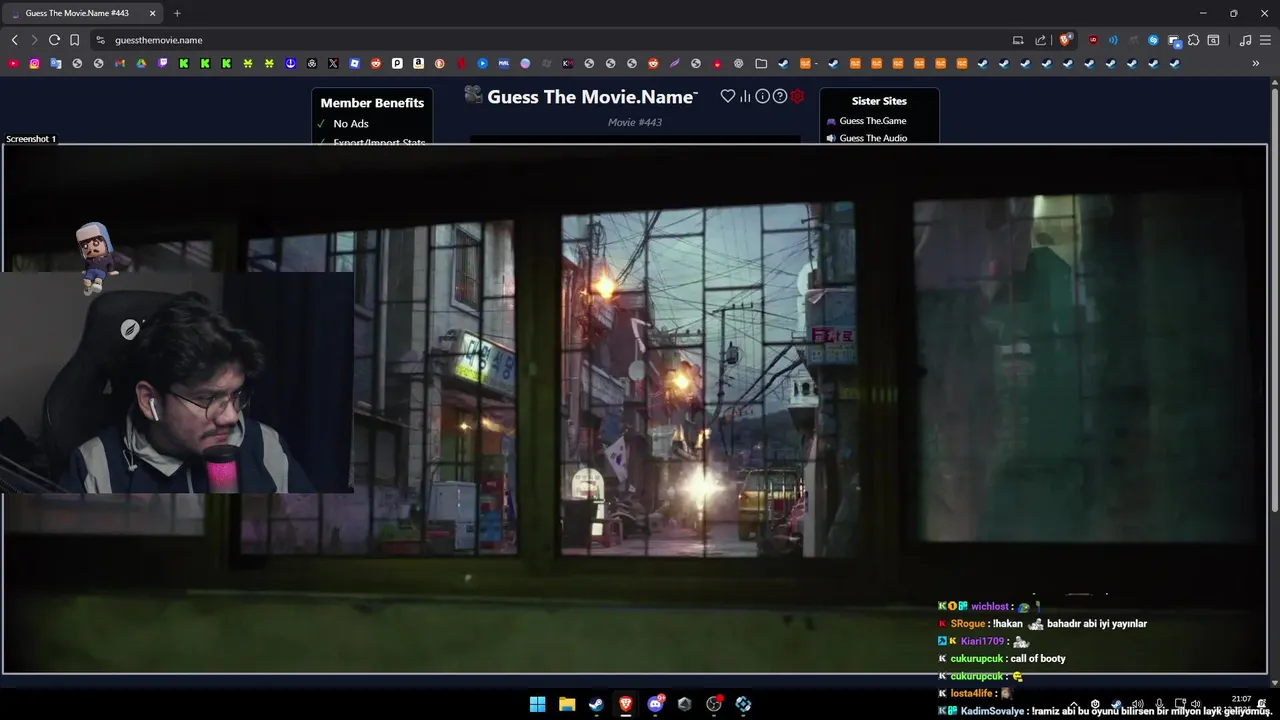Image resolution: width=1280 pixels, height=720 pixels.
Task: Open the bookmarks folder icon
Action: 761,63
